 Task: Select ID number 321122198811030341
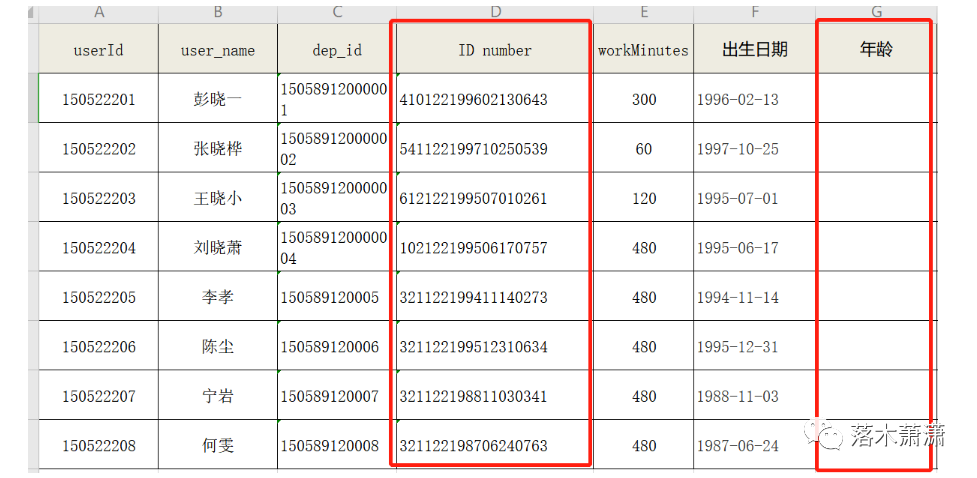tap(495, 395)
